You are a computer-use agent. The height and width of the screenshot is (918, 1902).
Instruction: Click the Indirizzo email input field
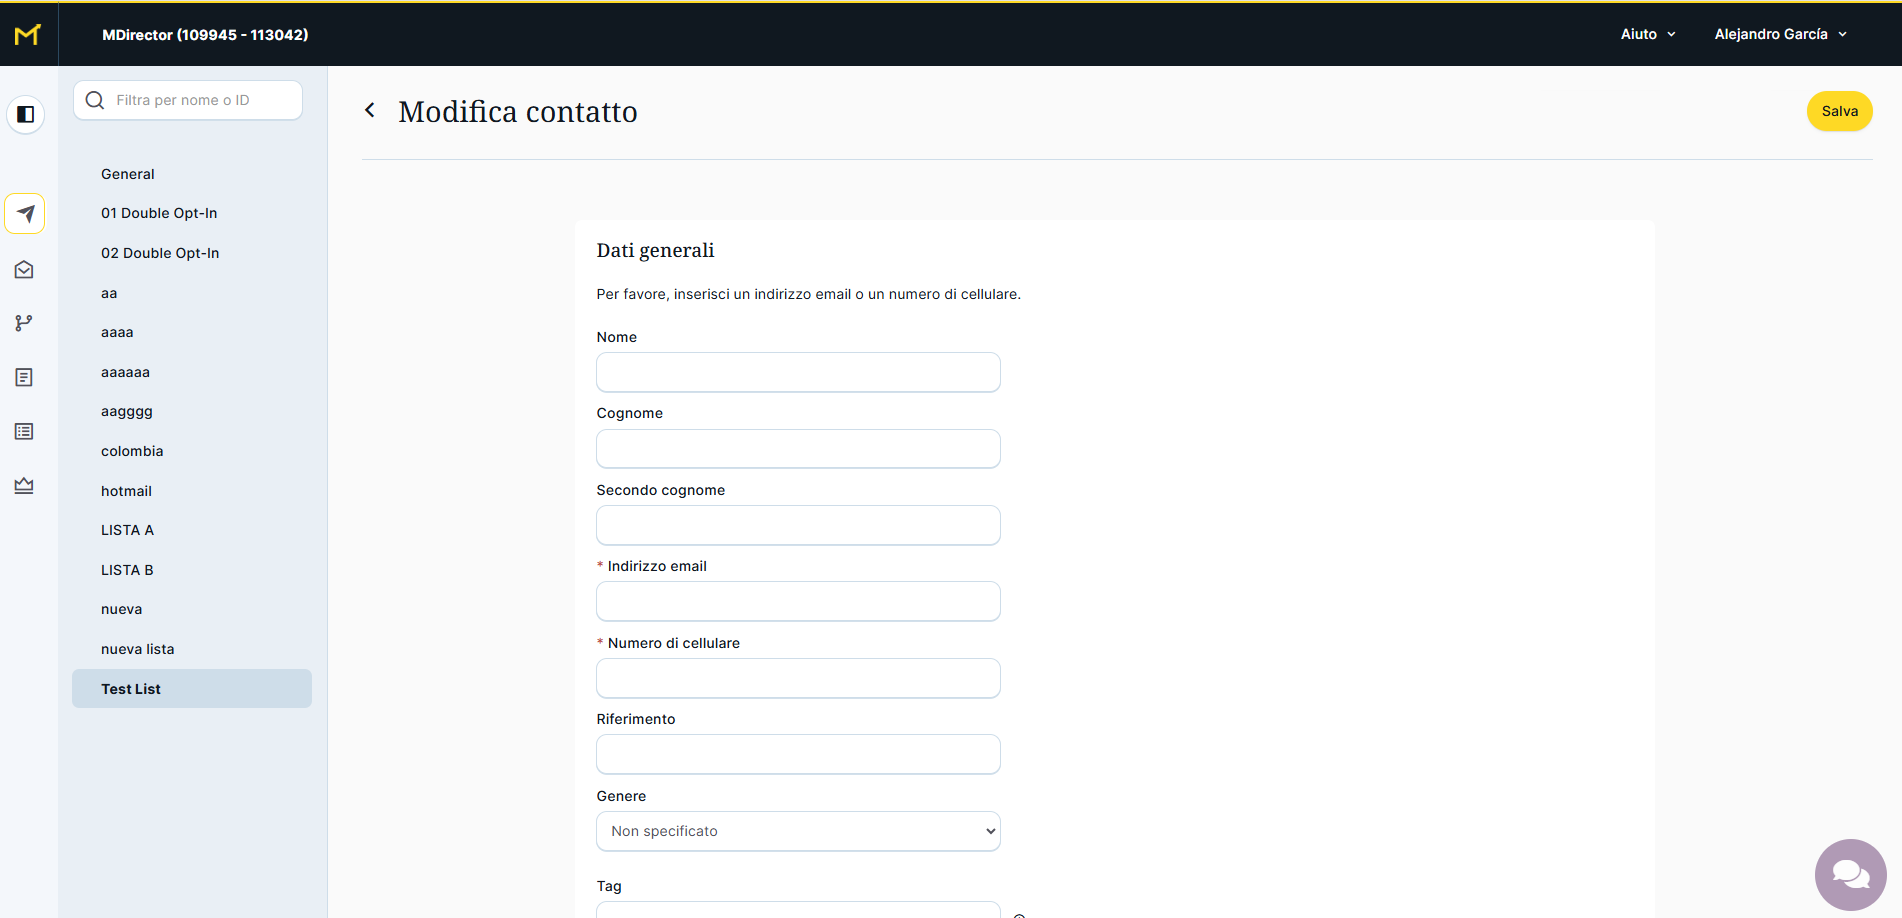(x=798, y=601)
